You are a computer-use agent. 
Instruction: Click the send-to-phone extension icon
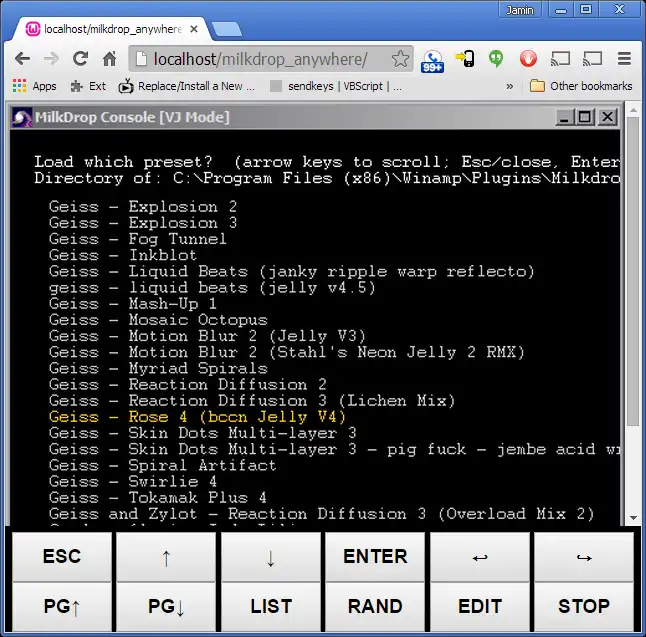click(465, 59)
